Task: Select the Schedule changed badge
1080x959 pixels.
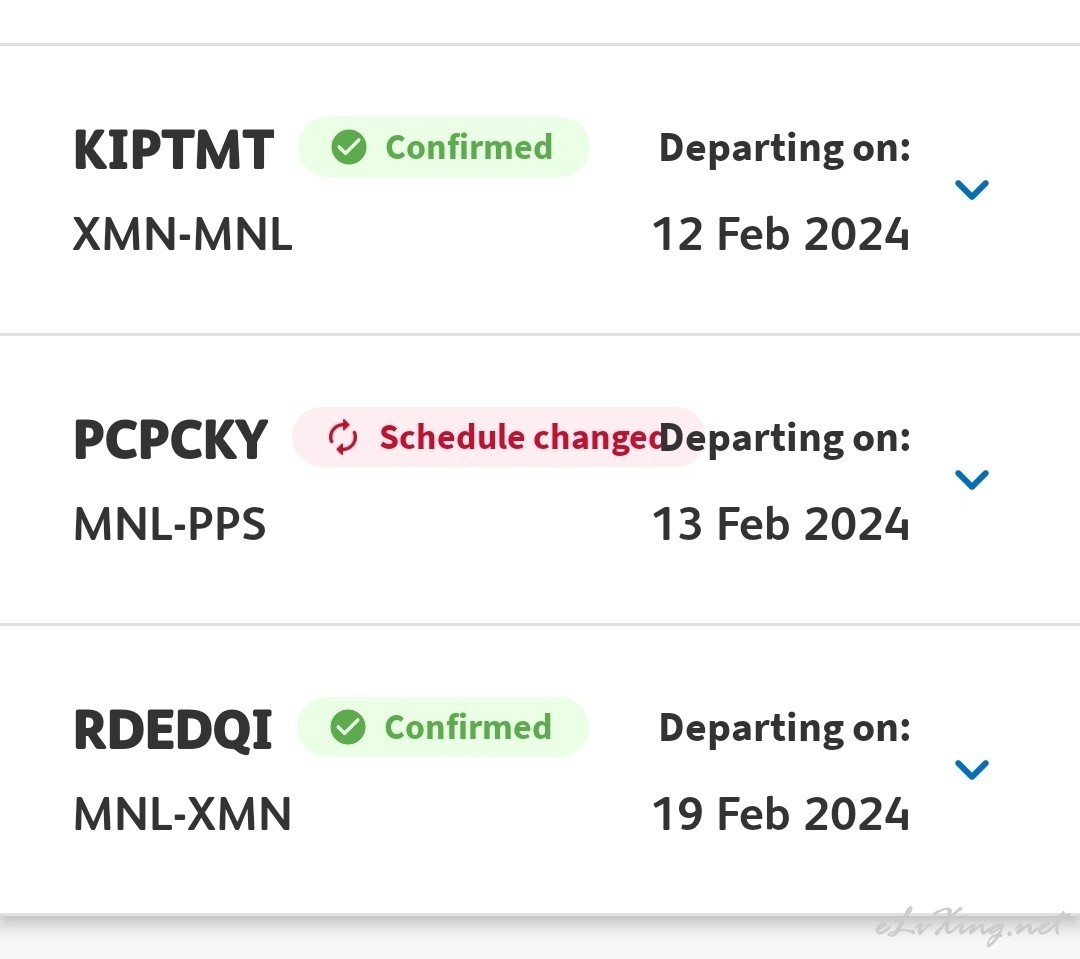Action: click(x=498, y=437)
